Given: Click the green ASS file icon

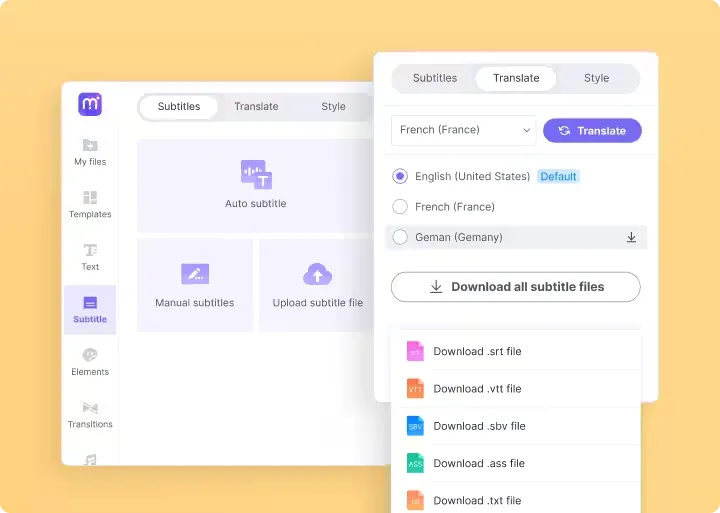Looking at the screenshot, I should pos(415,463).
